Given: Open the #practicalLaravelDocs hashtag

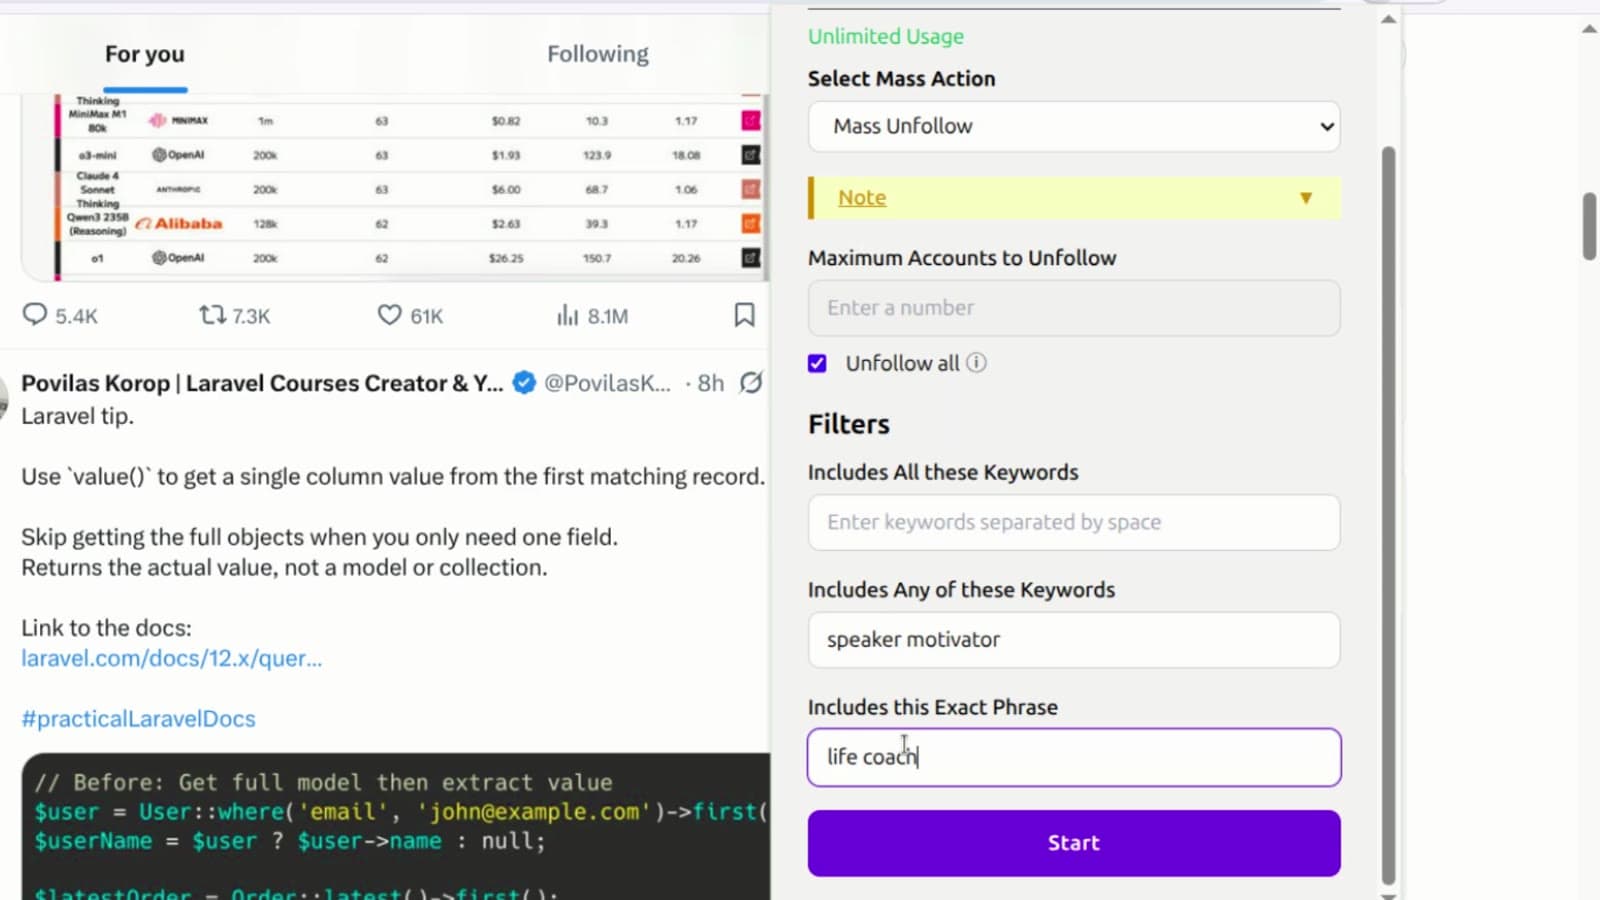Looking at the screenshot, I should [138, 719].
